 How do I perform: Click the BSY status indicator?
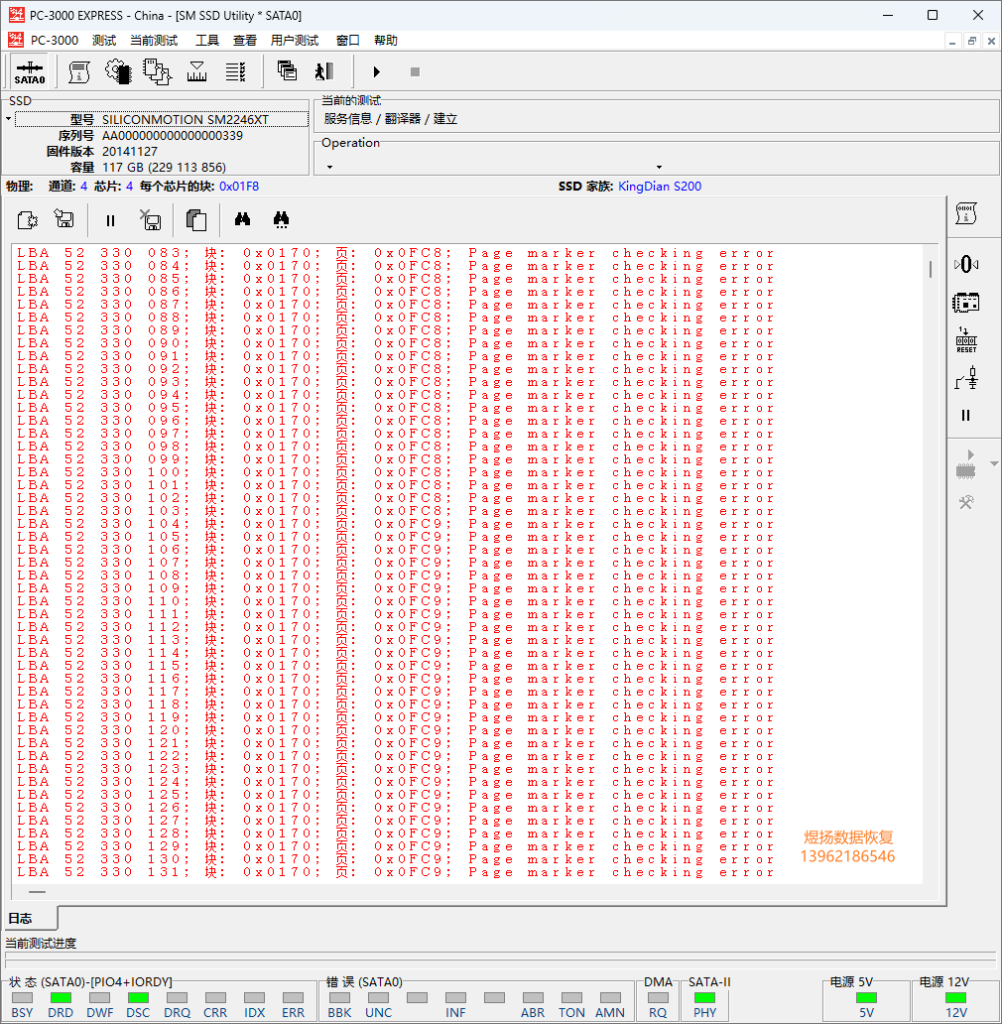22,997
